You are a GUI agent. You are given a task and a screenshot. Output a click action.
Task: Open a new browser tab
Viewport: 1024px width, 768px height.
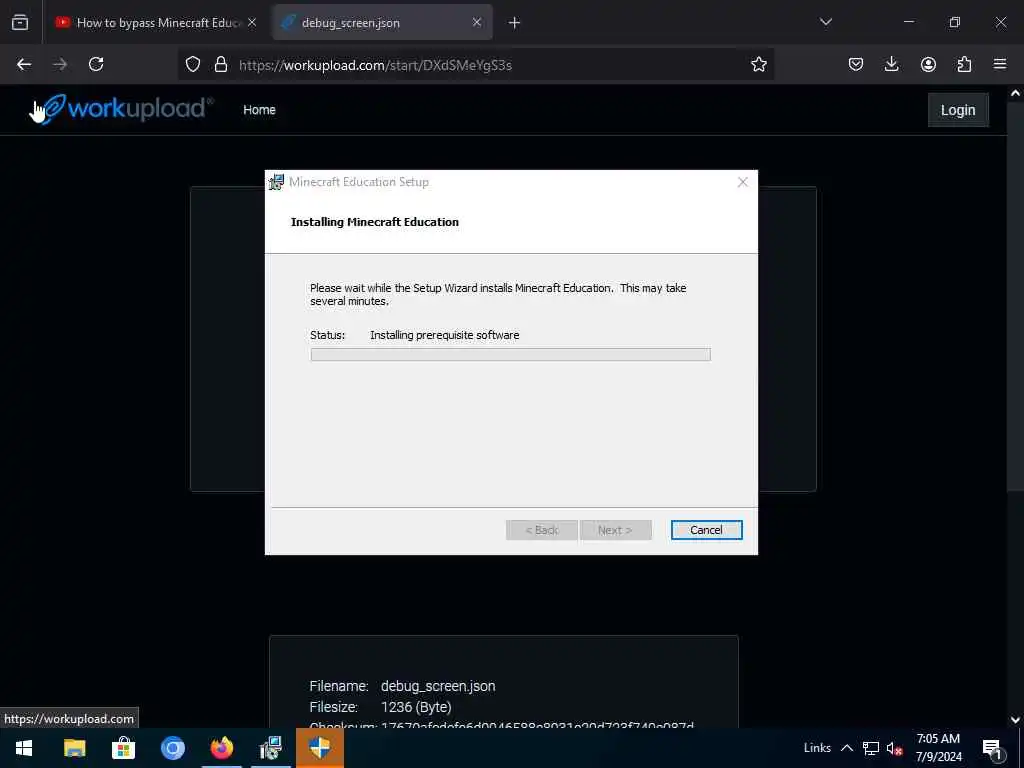point(515,23)
